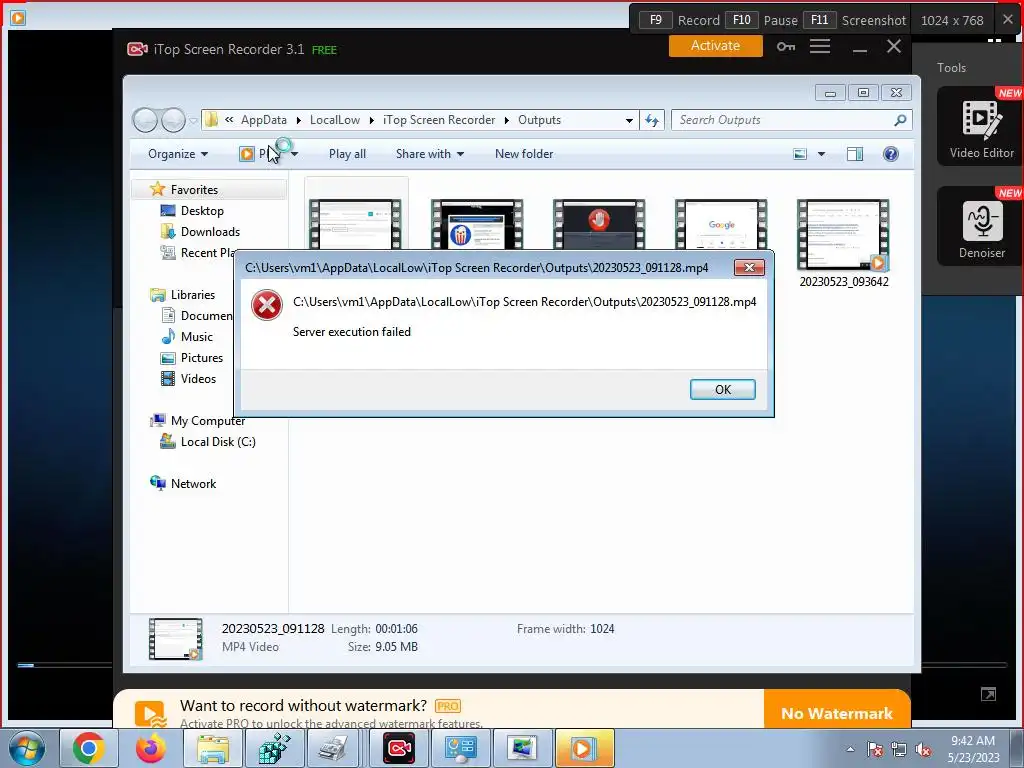The image size is (1024, 768).
Task: Select AppData in the address path
Action: click(263, 120)
